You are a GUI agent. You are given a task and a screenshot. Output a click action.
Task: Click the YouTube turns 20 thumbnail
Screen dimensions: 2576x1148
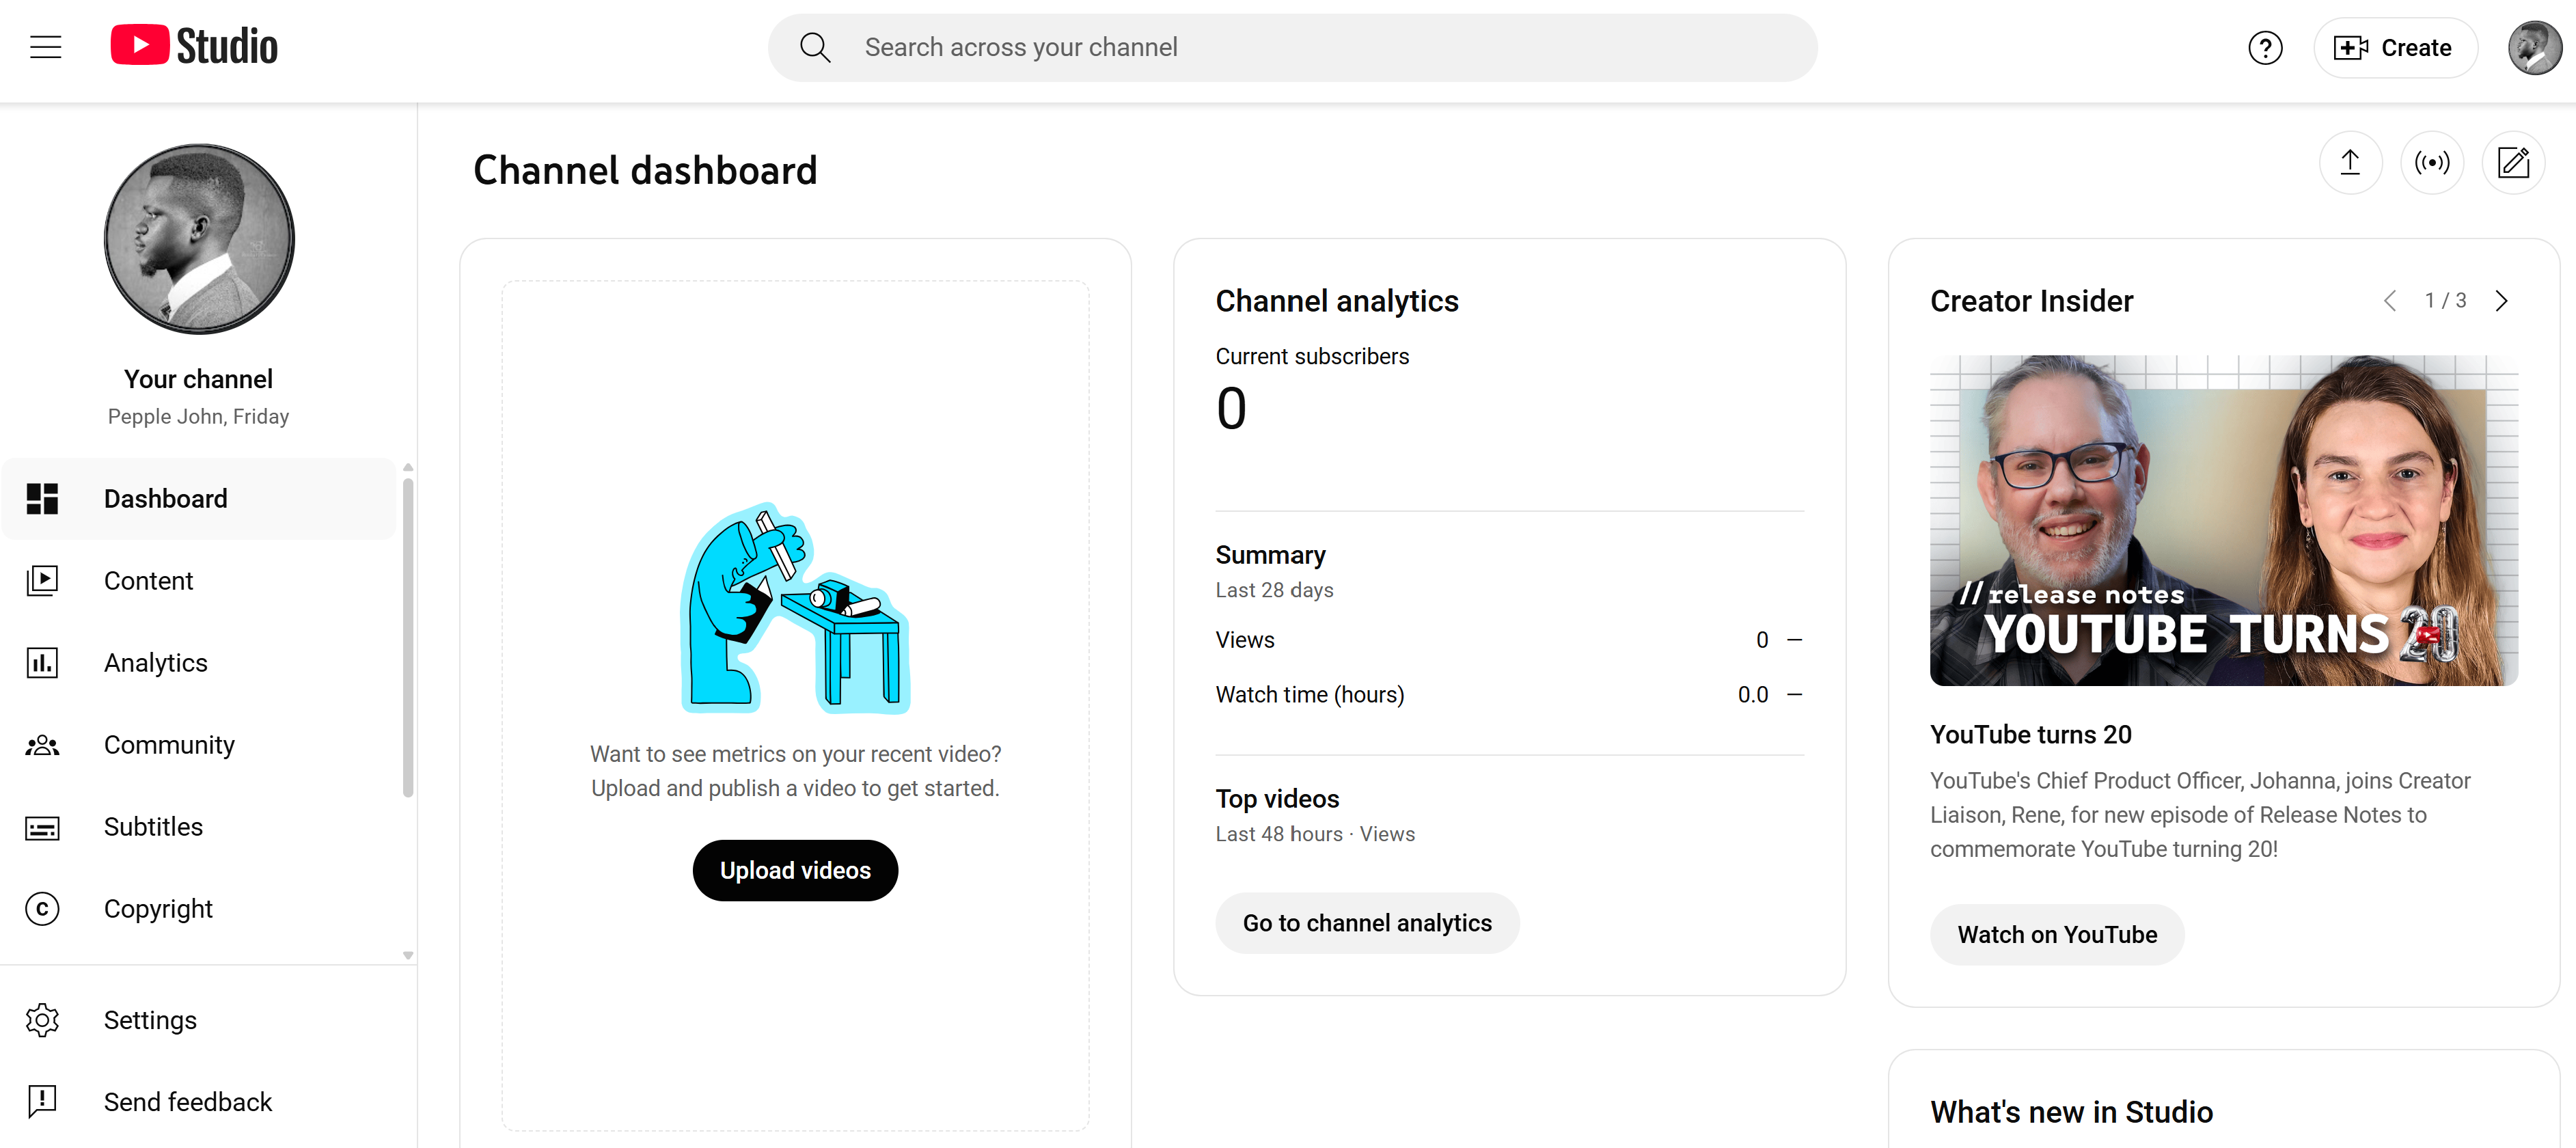coord(2223,520)
